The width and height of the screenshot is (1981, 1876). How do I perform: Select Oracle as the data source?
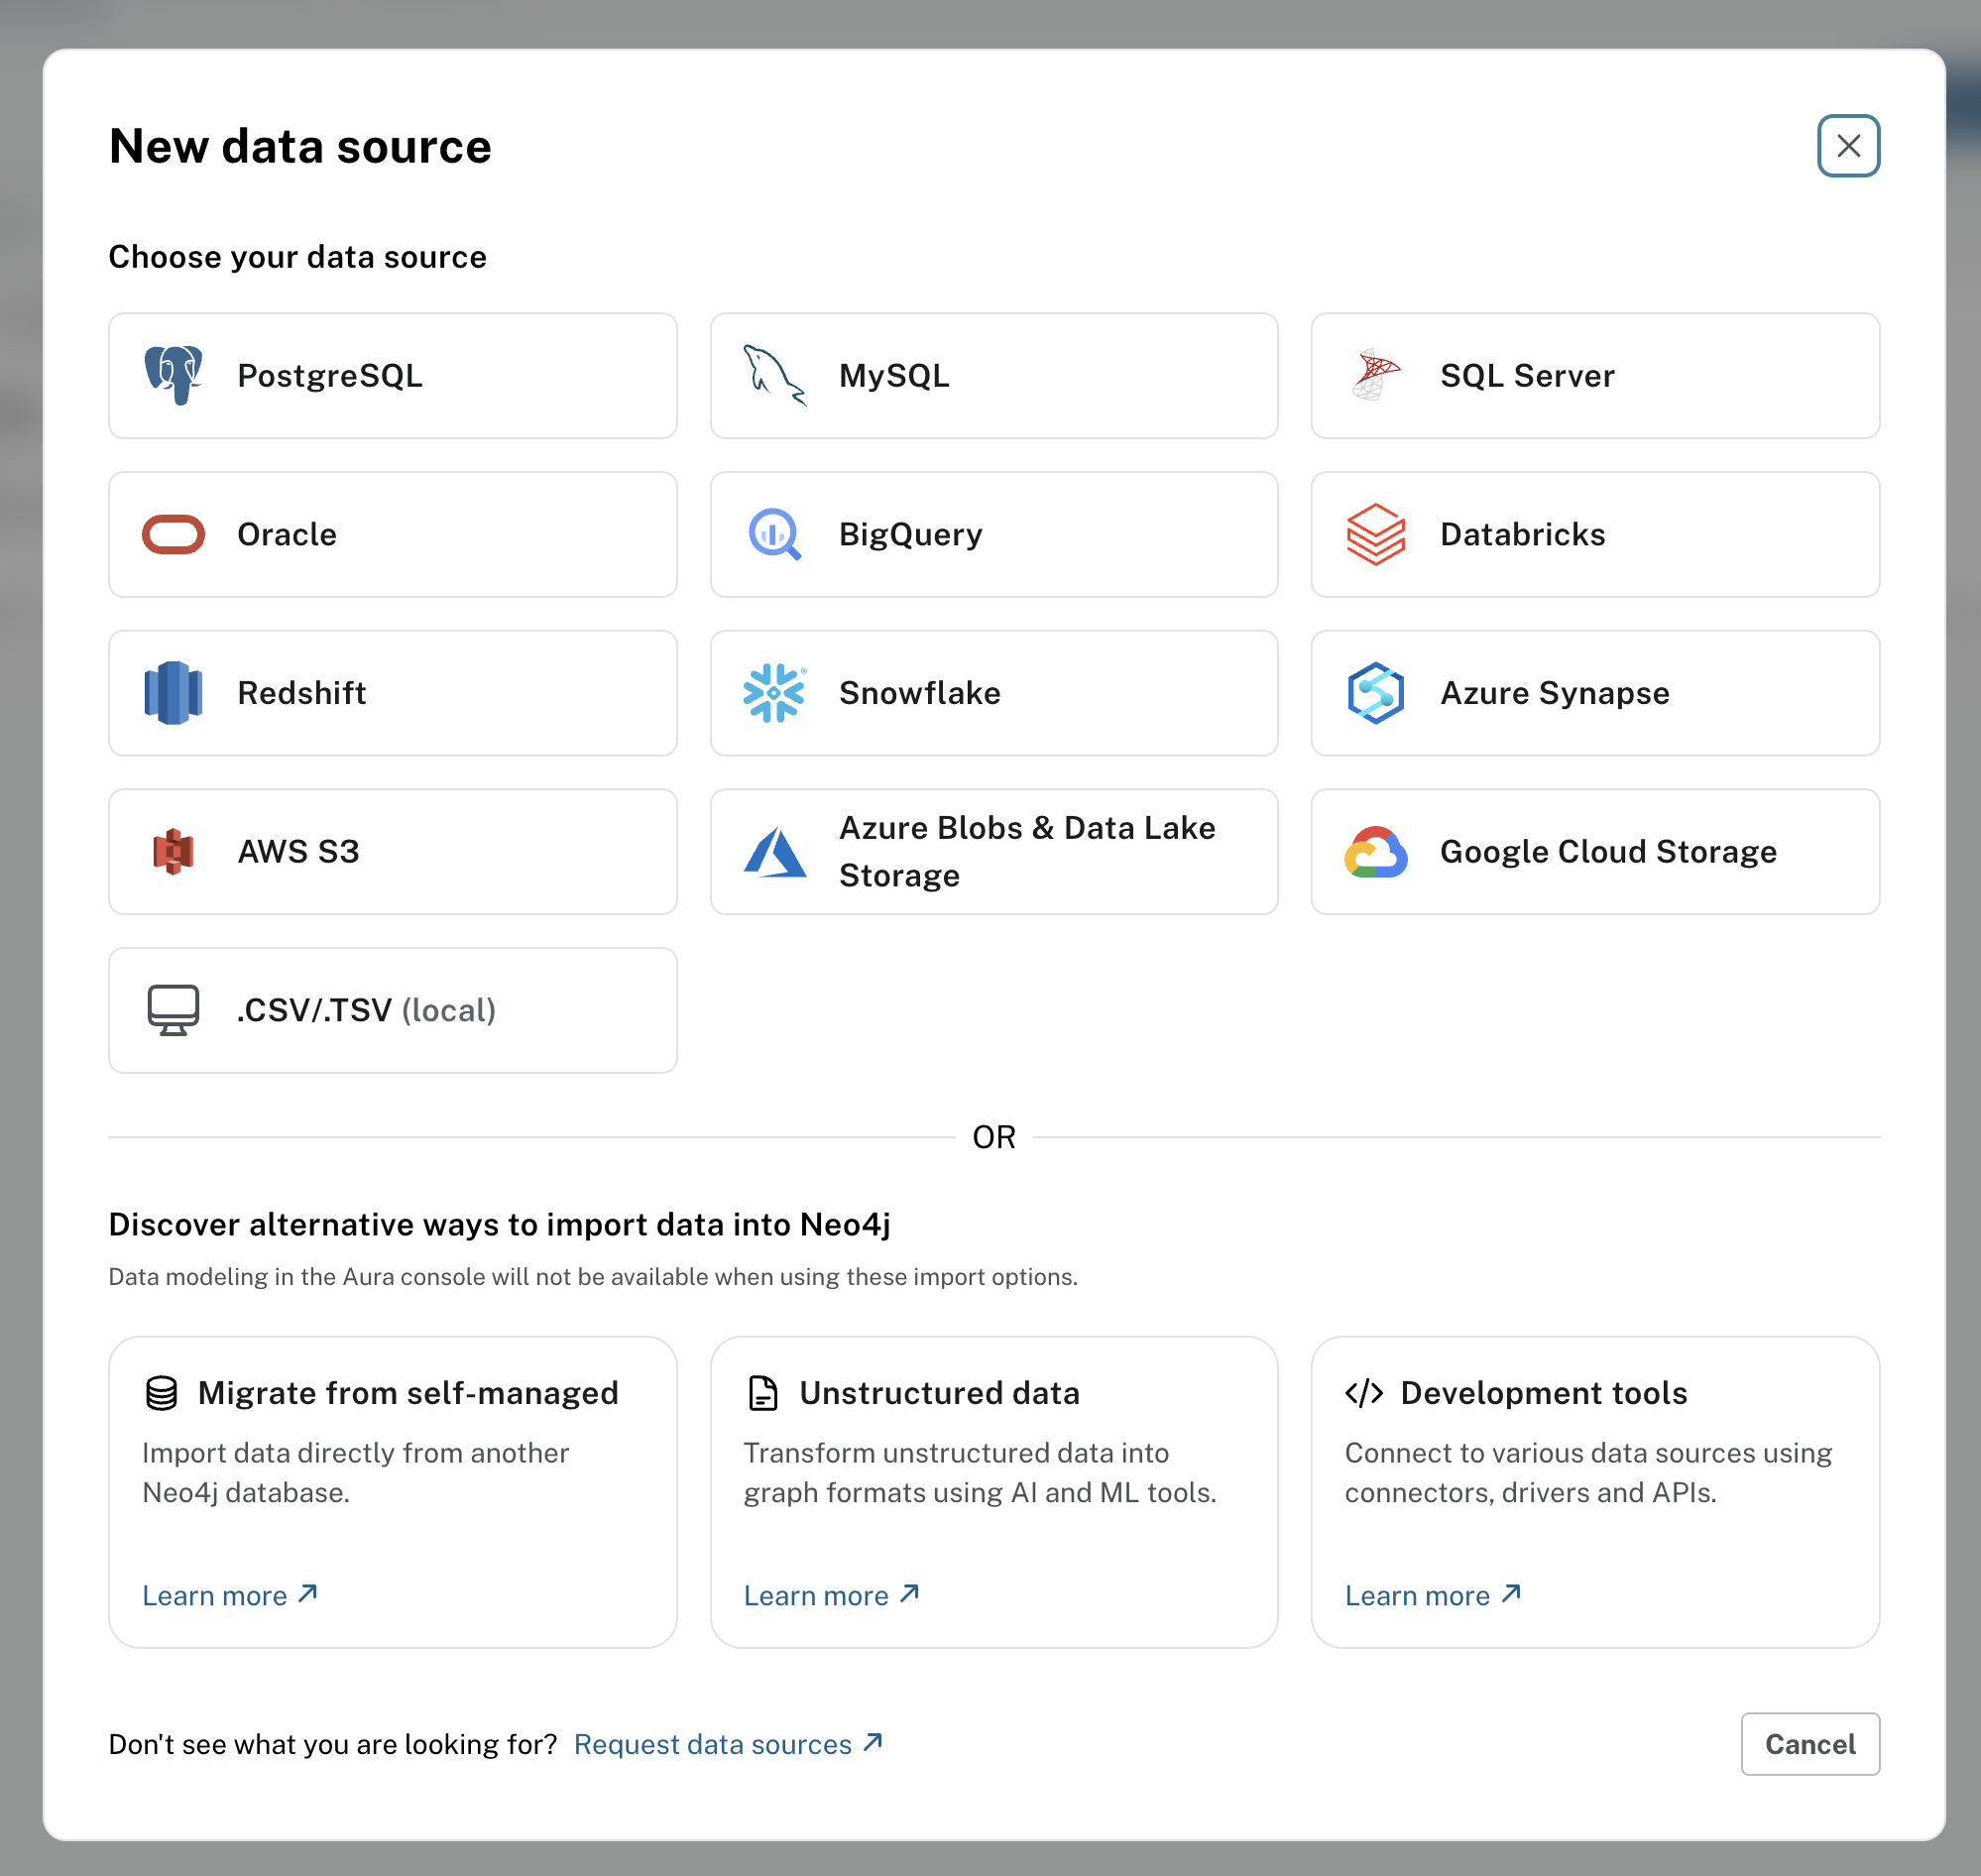[392, 534]
